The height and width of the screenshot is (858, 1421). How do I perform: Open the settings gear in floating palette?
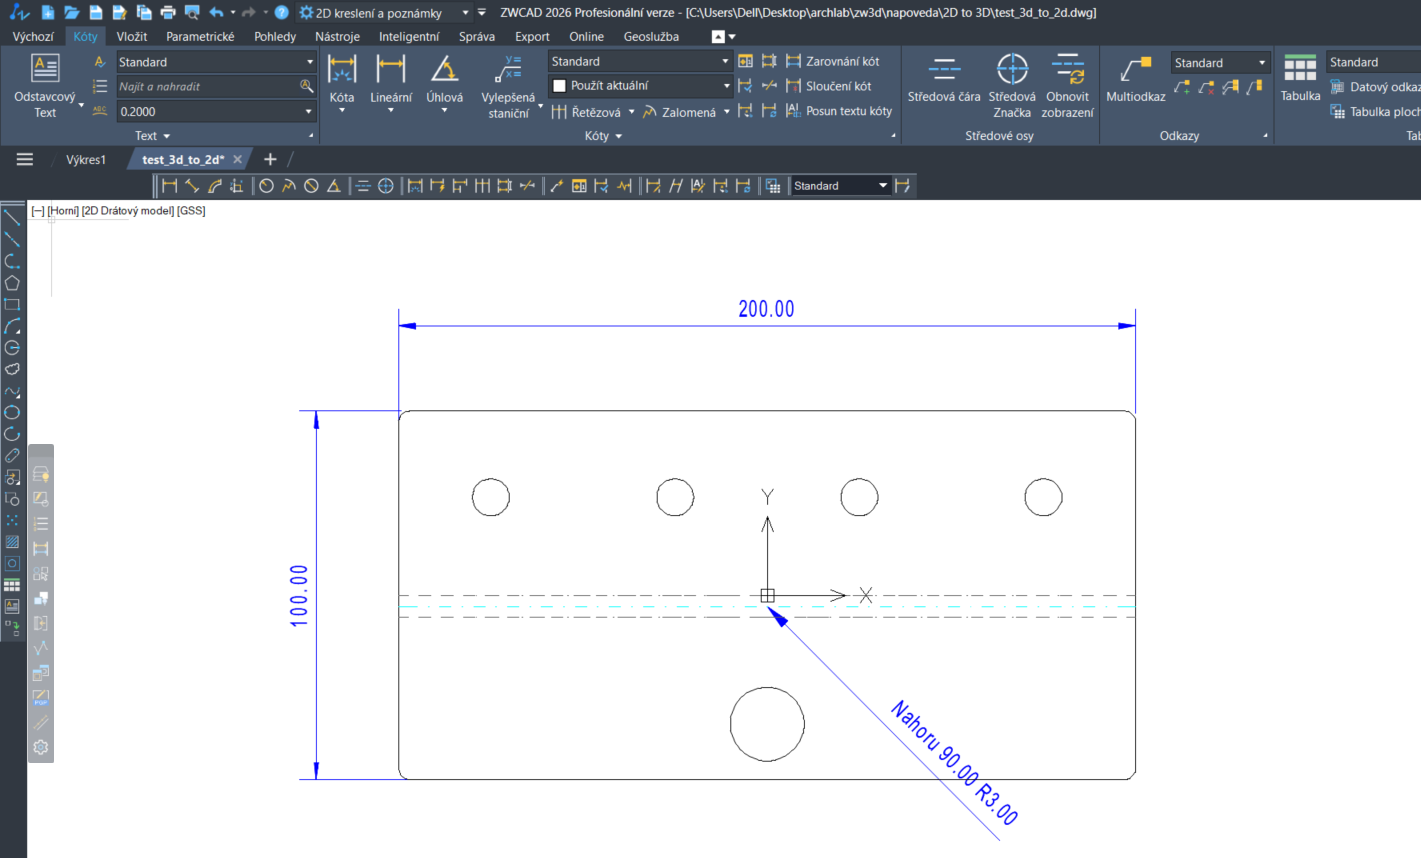[41, 747]
